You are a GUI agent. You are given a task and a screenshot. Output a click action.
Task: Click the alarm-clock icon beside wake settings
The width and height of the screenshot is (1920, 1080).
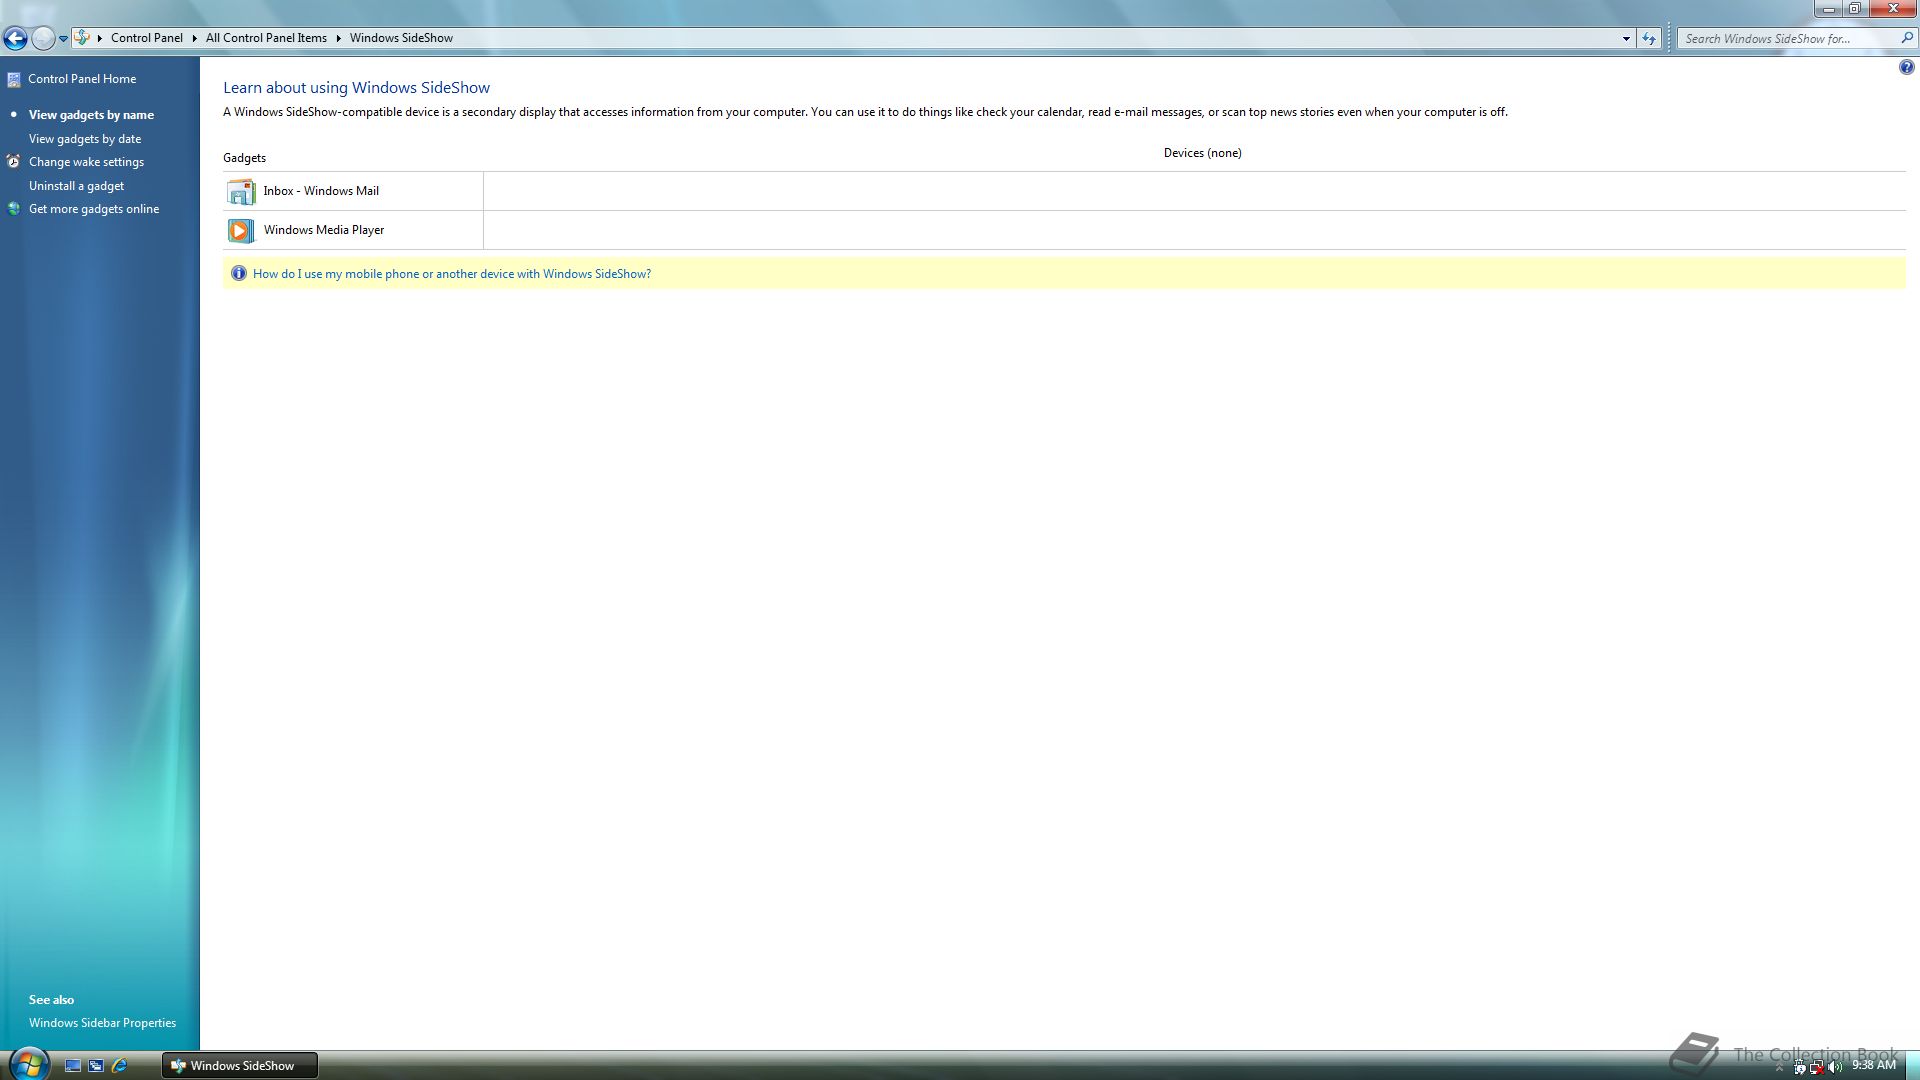coord(14,162)
